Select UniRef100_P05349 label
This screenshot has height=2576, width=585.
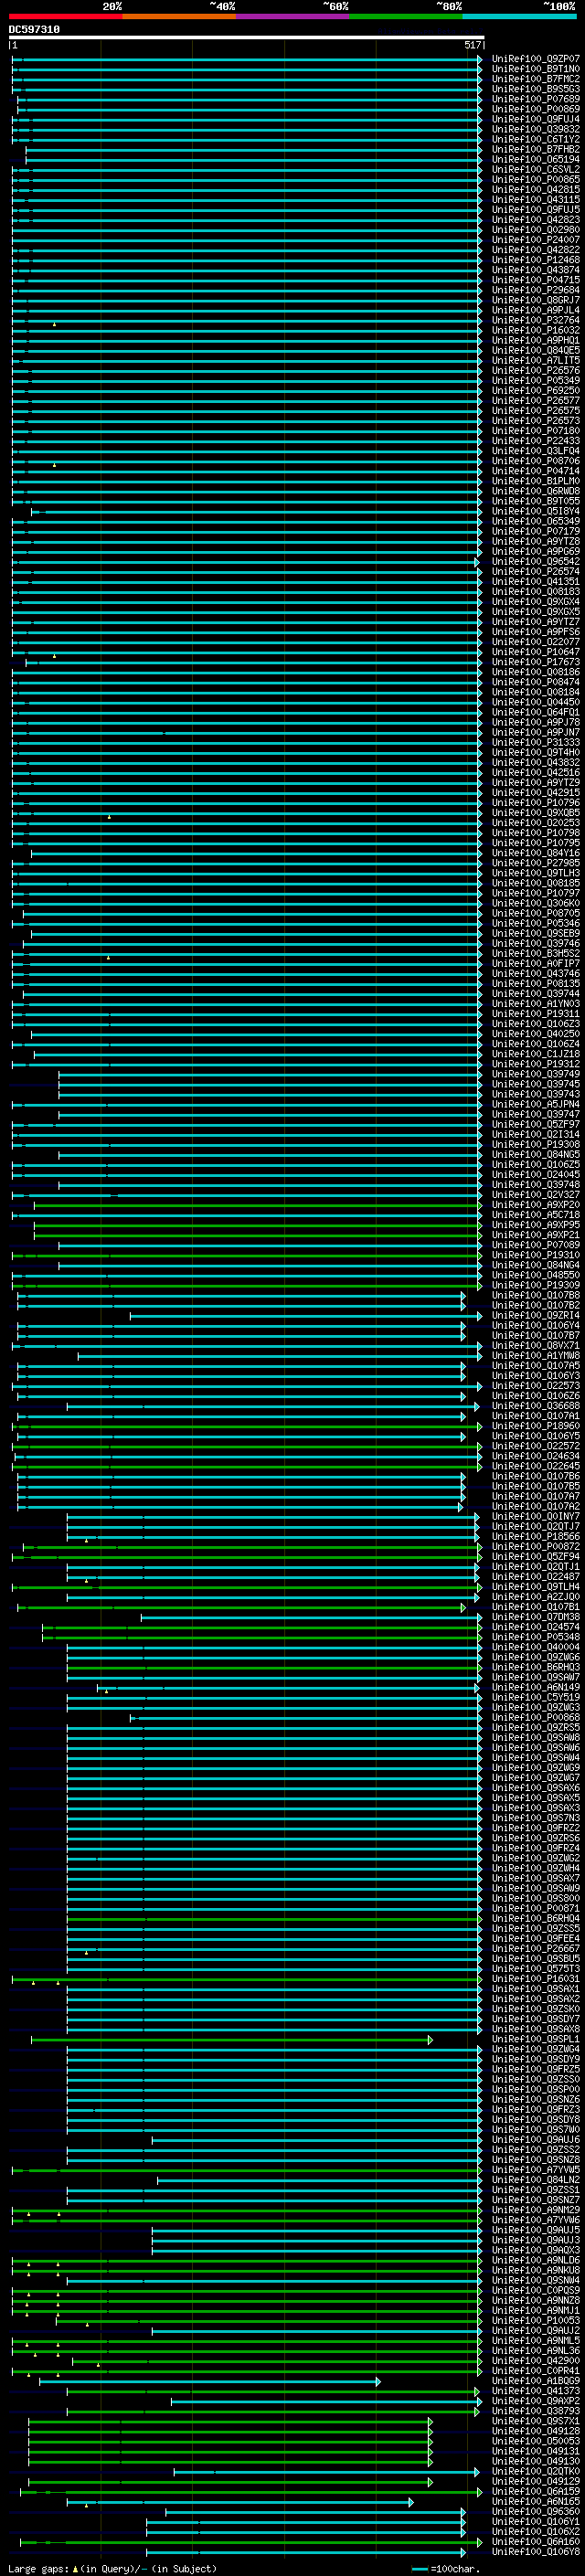click(536, 380)
